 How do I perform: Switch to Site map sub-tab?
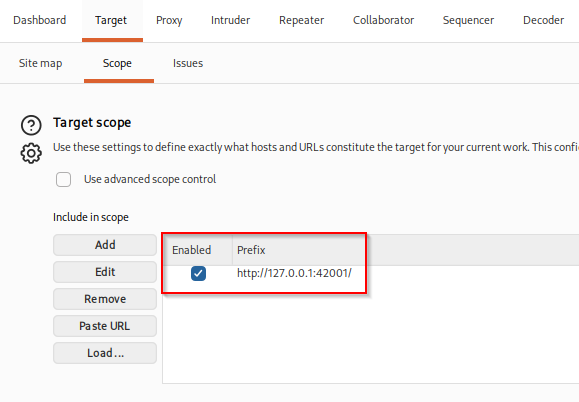coord(40,63)
